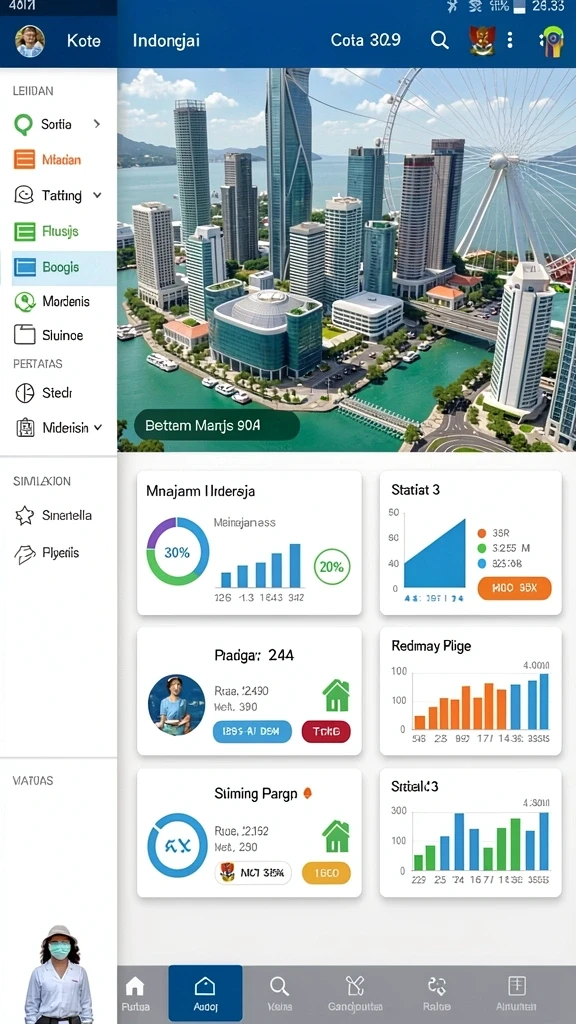Select the orange Mladan sidebar icon
This screenshot has width=576, height=1024.
coord(24,159)
